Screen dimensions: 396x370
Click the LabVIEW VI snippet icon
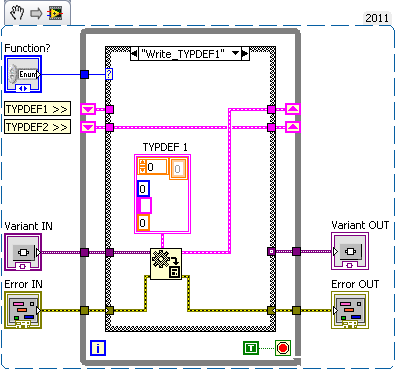[x=55, y=13]
